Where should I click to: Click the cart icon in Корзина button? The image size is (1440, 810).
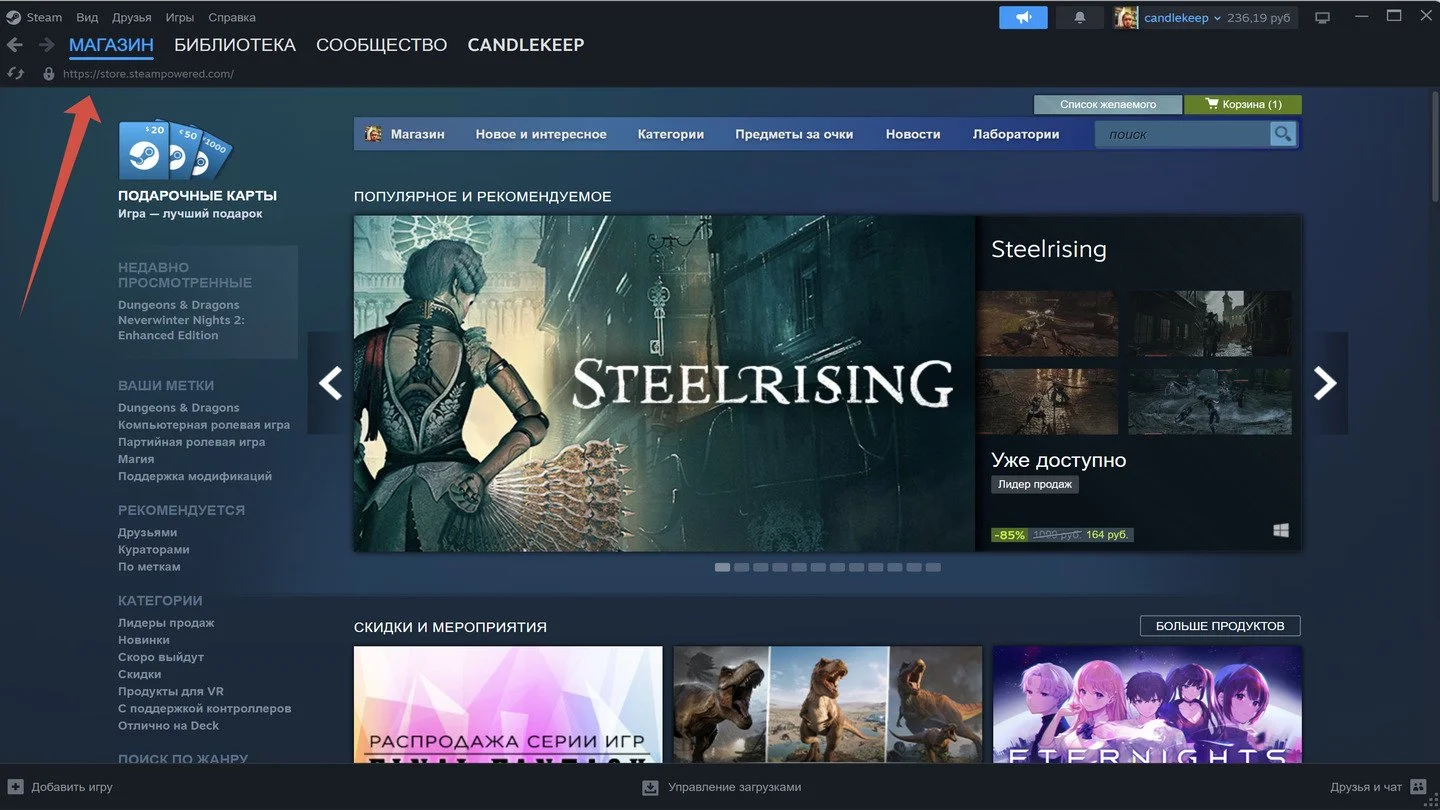point(1212,104)
